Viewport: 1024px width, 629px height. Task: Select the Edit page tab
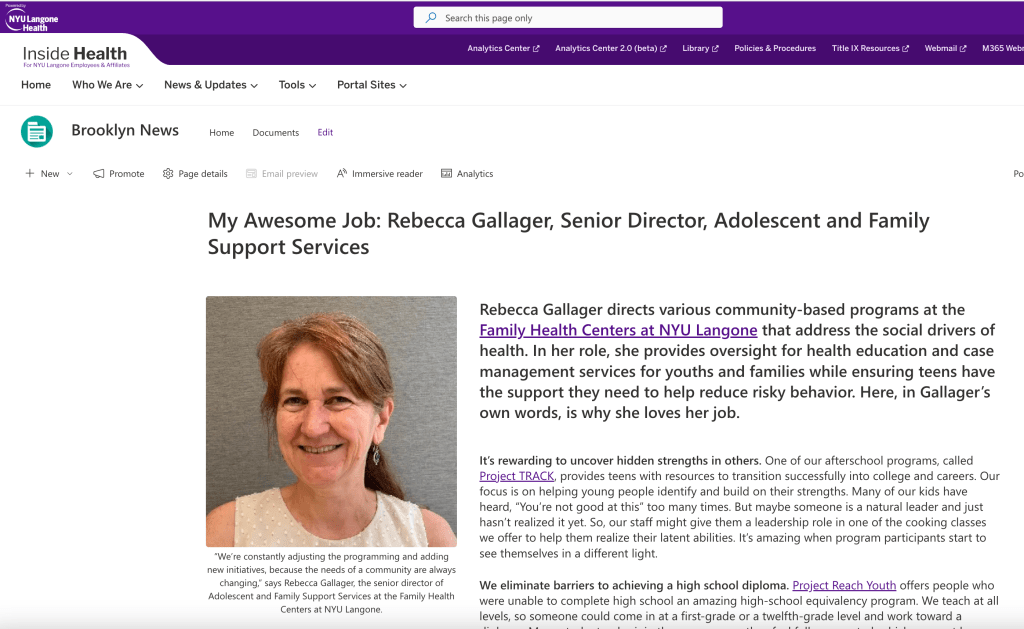point(325,133)
